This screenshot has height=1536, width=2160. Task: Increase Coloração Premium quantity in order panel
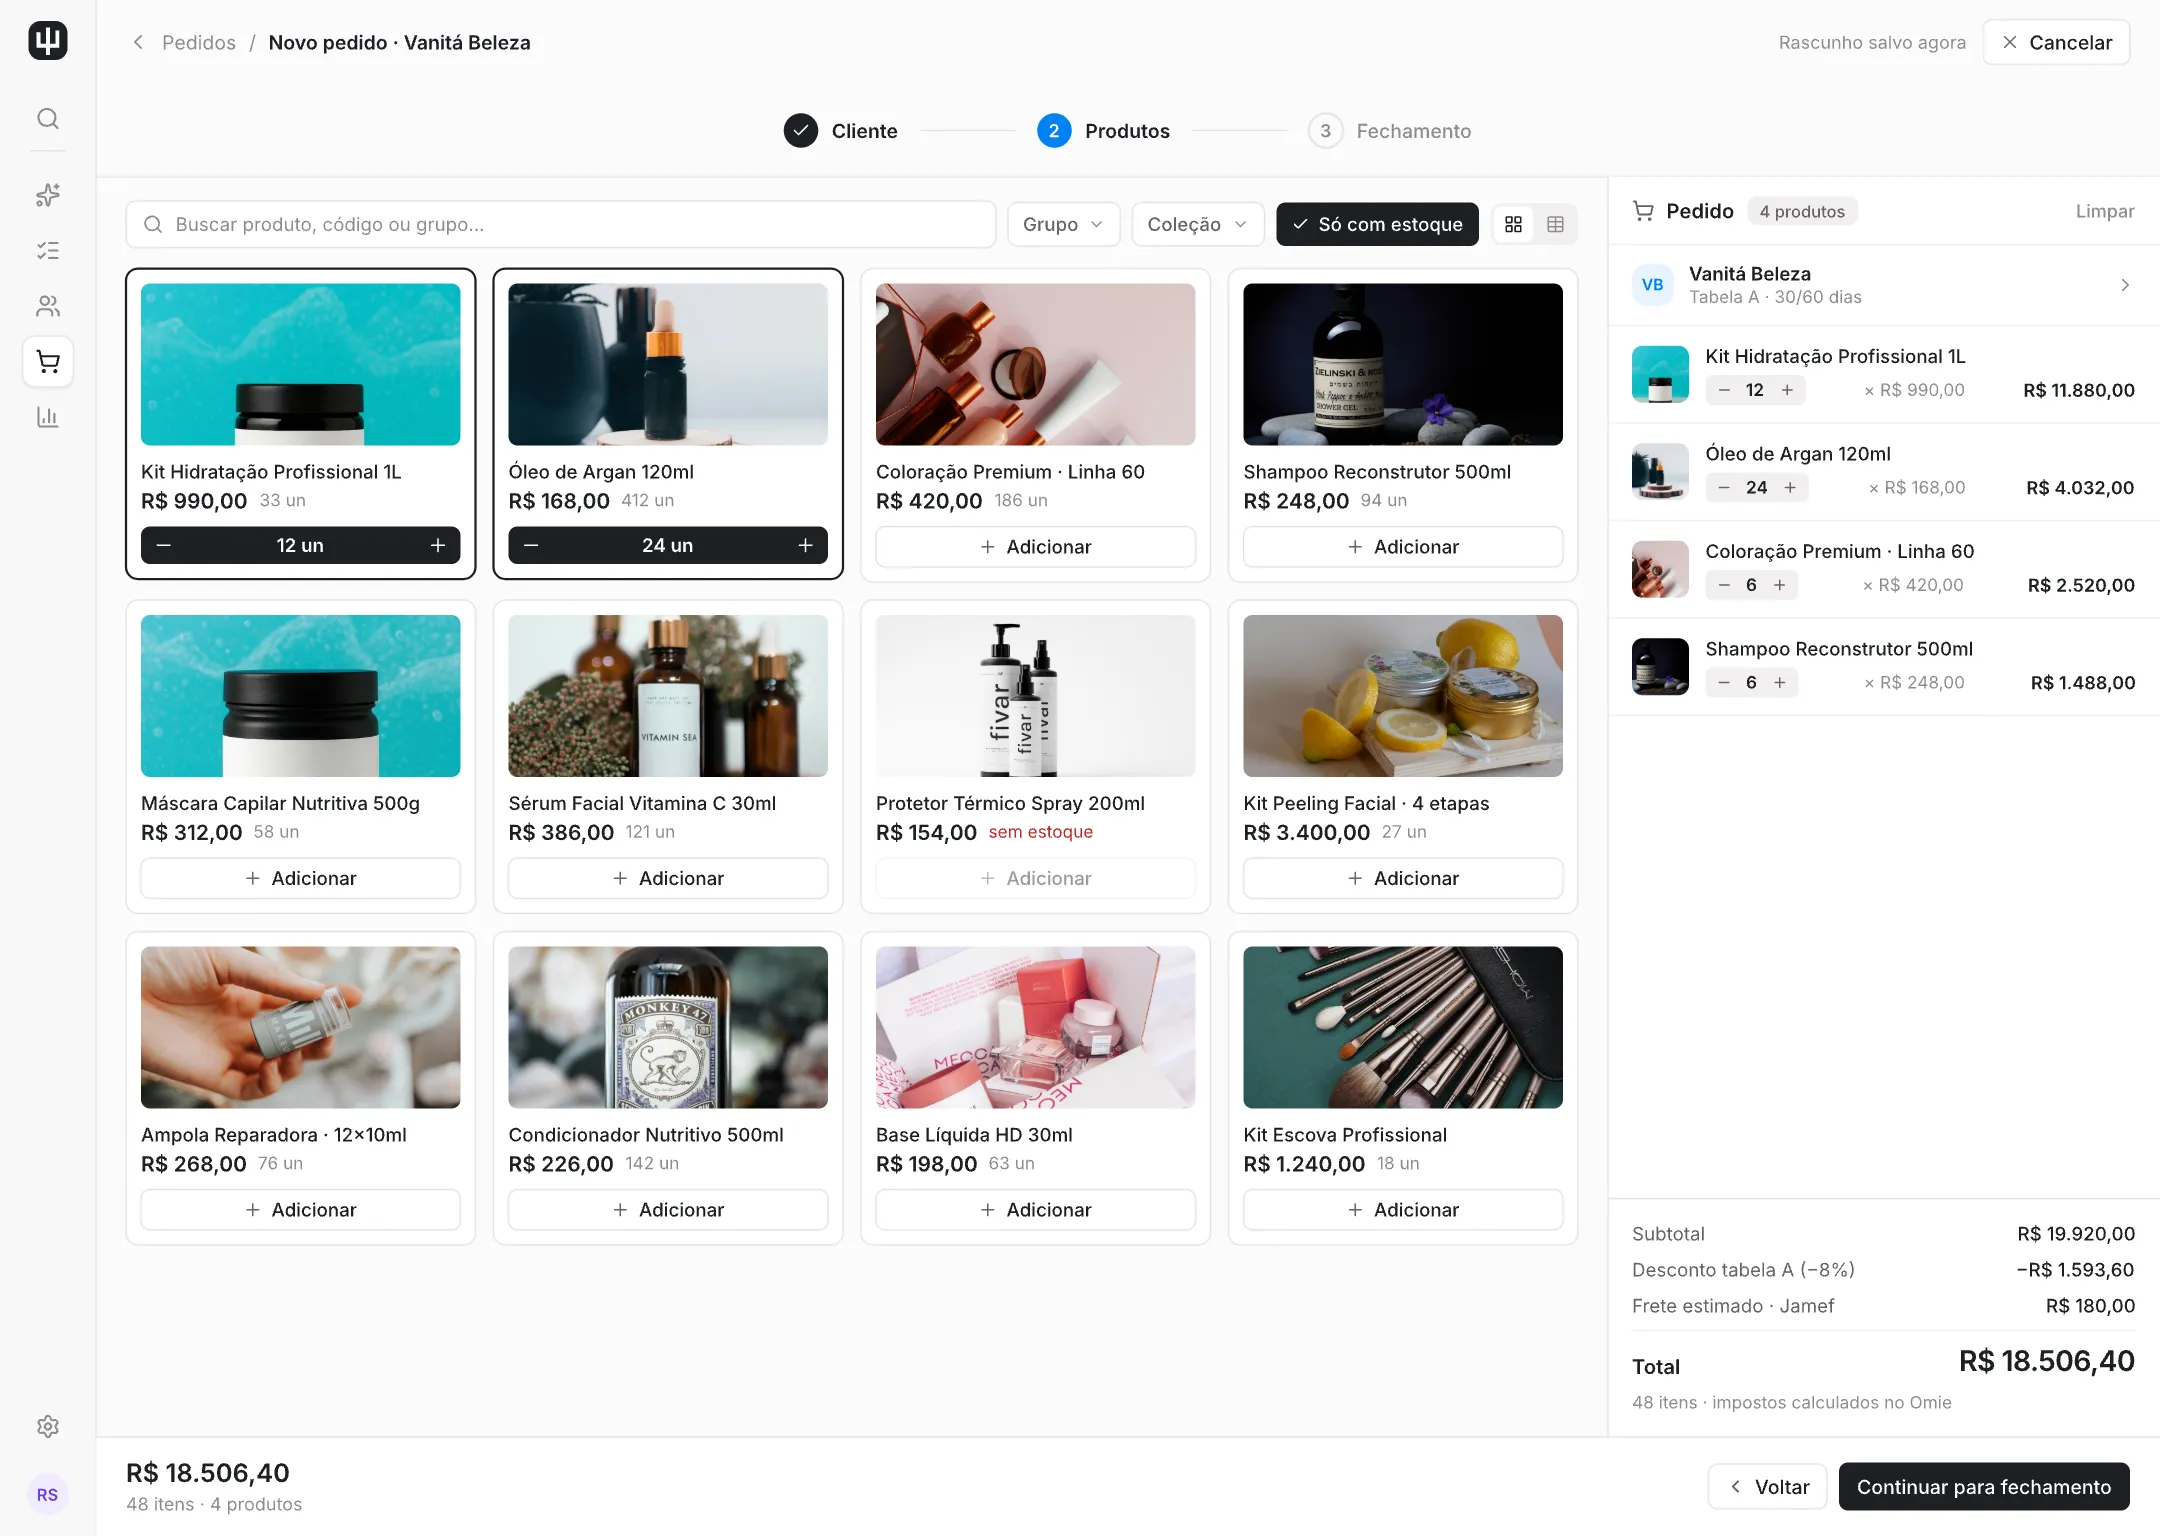[1779, 585]
